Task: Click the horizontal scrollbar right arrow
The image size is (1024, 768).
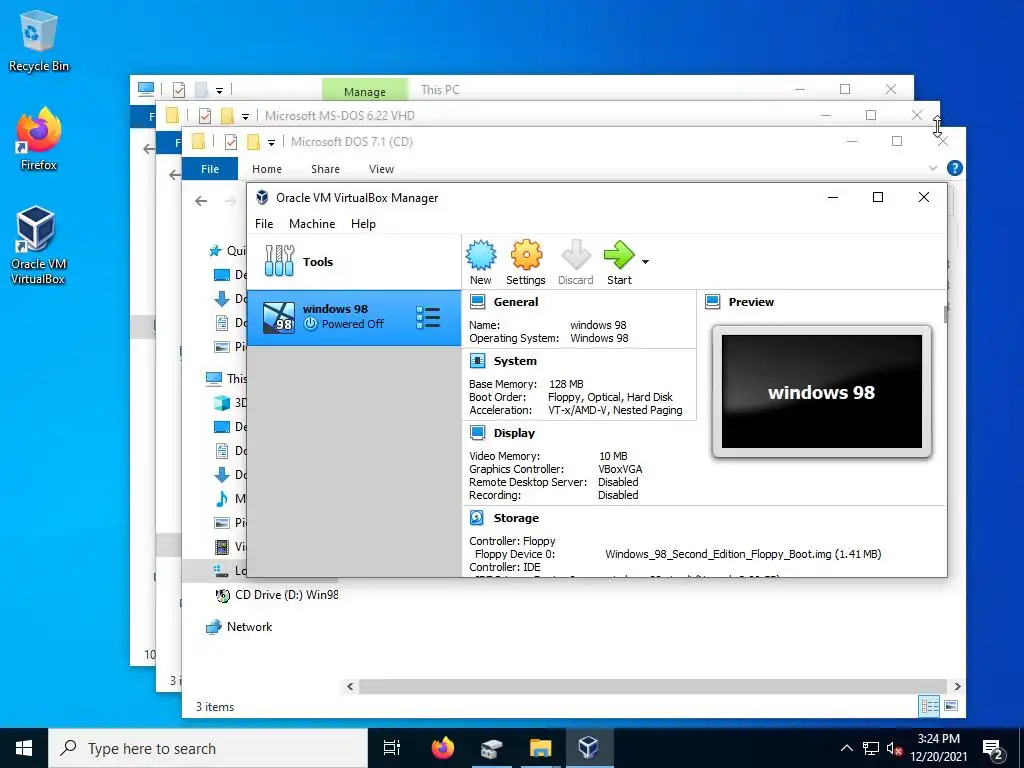Action: pos(957,686)
